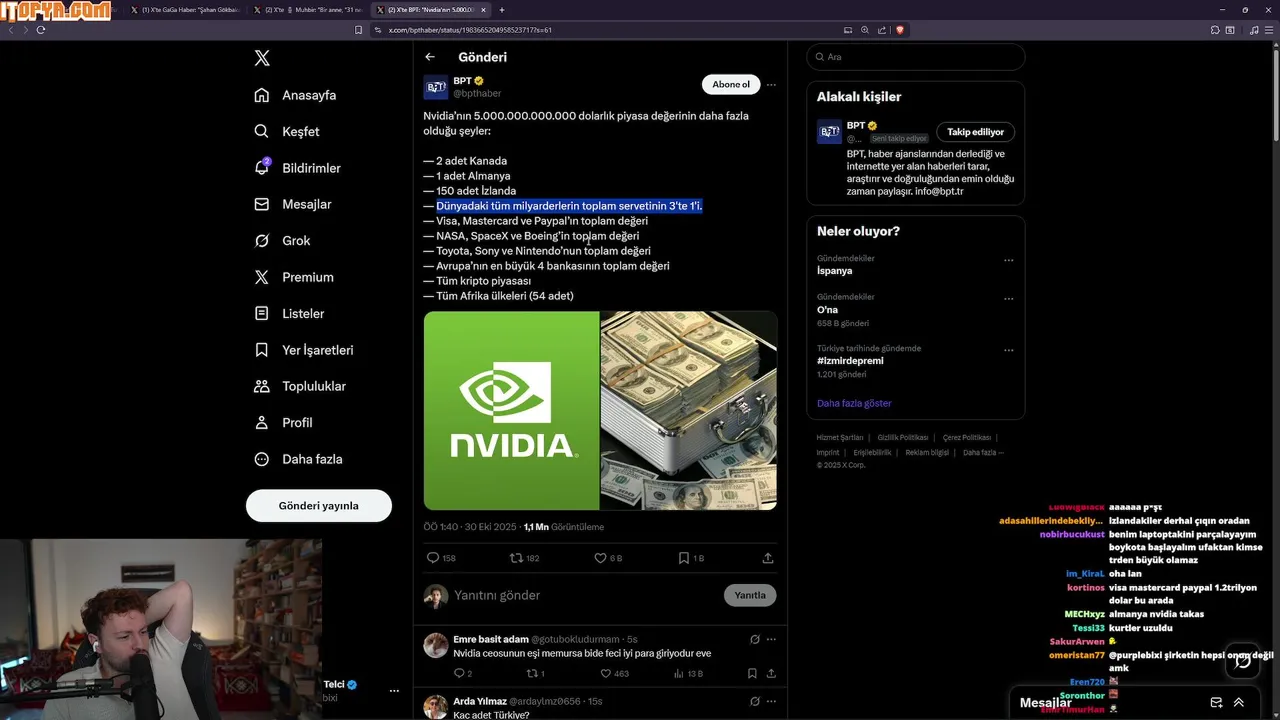Image resolution: width=1280 pixels, height=720 pixels.
Task: Open Arda Yılmaz's profile avatar
Action: (x=436, y=706)
